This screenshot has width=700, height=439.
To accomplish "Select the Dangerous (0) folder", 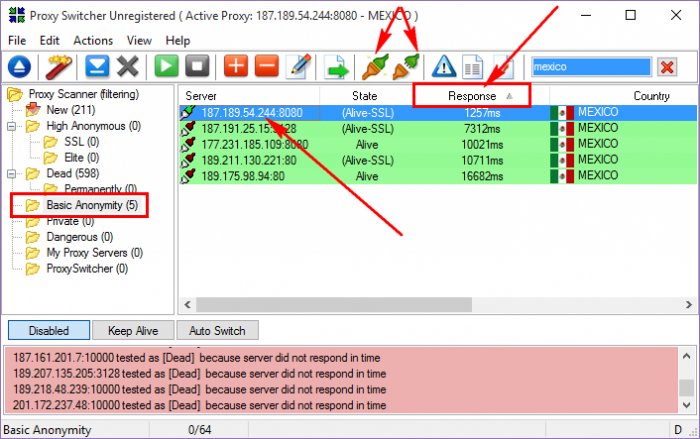I will tap(79, 237).
